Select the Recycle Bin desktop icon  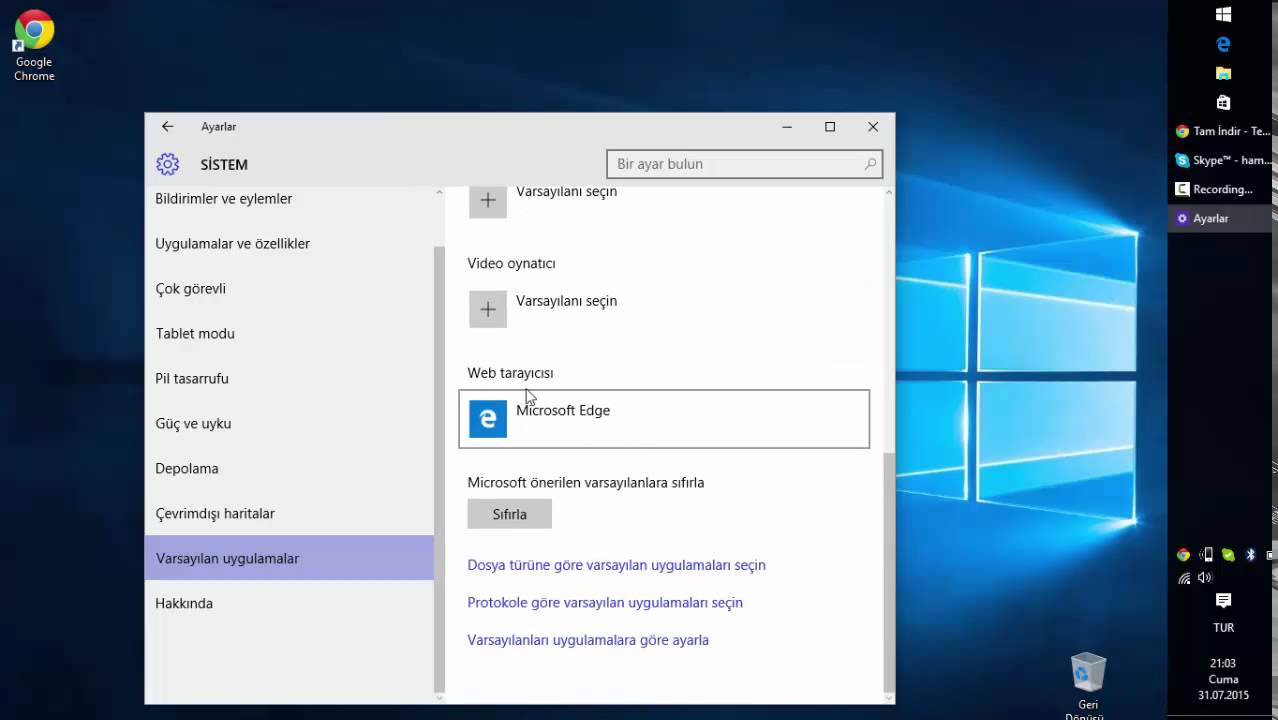[x=1087, y=675]
